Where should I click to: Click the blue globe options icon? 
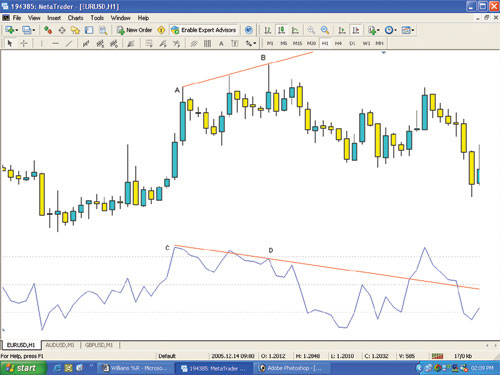click(x=249, y=30)
